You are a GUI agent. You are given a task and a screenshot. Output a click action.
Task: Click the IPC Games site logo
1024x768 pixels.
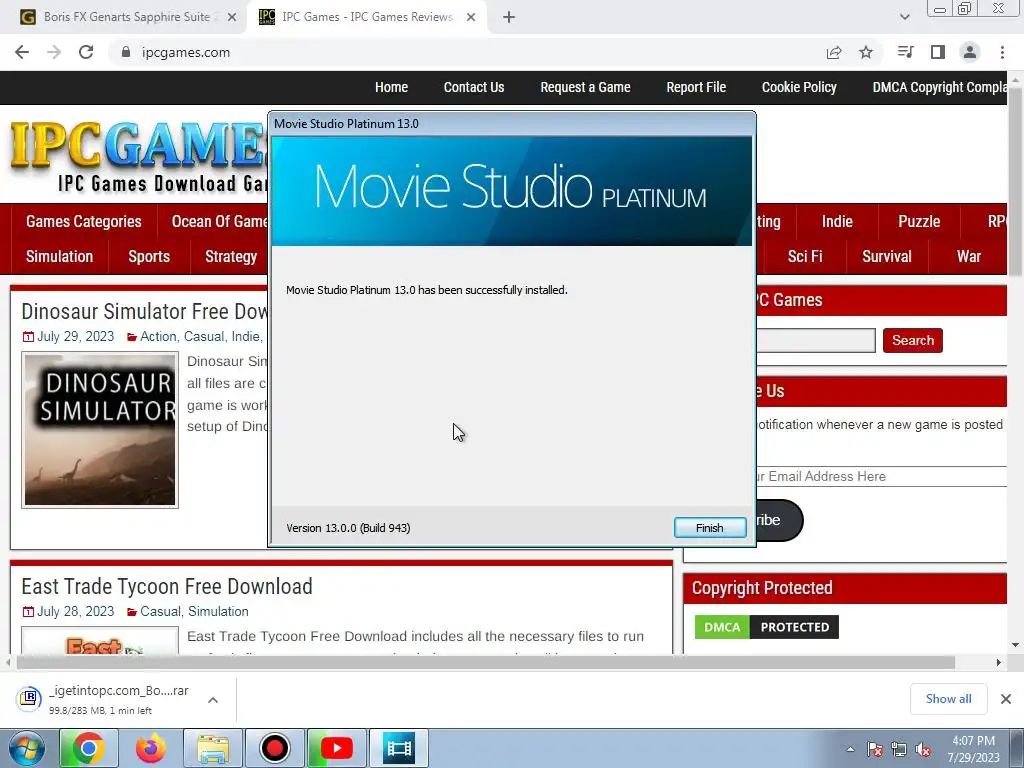point(138,157)
